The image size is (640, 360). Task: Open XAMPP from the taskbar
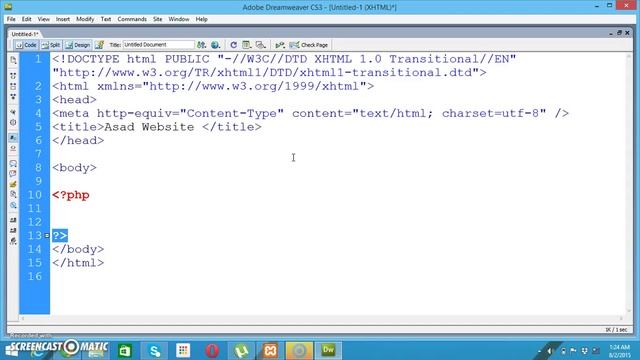pos(270,350)
